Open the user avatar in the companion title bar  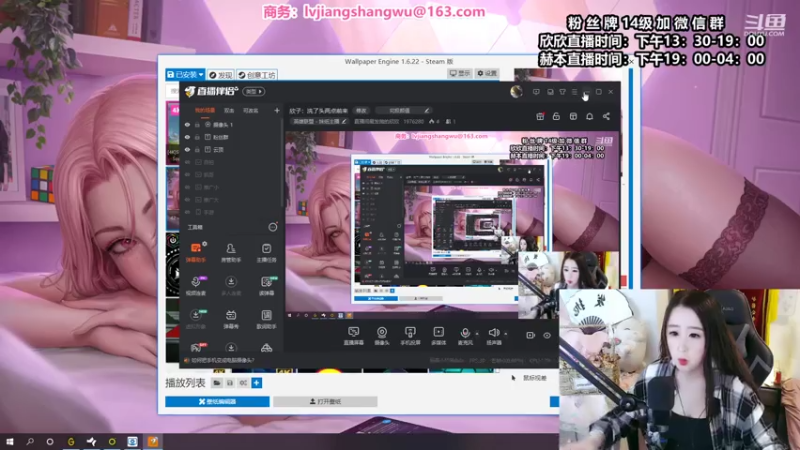[x=516, y=92]
